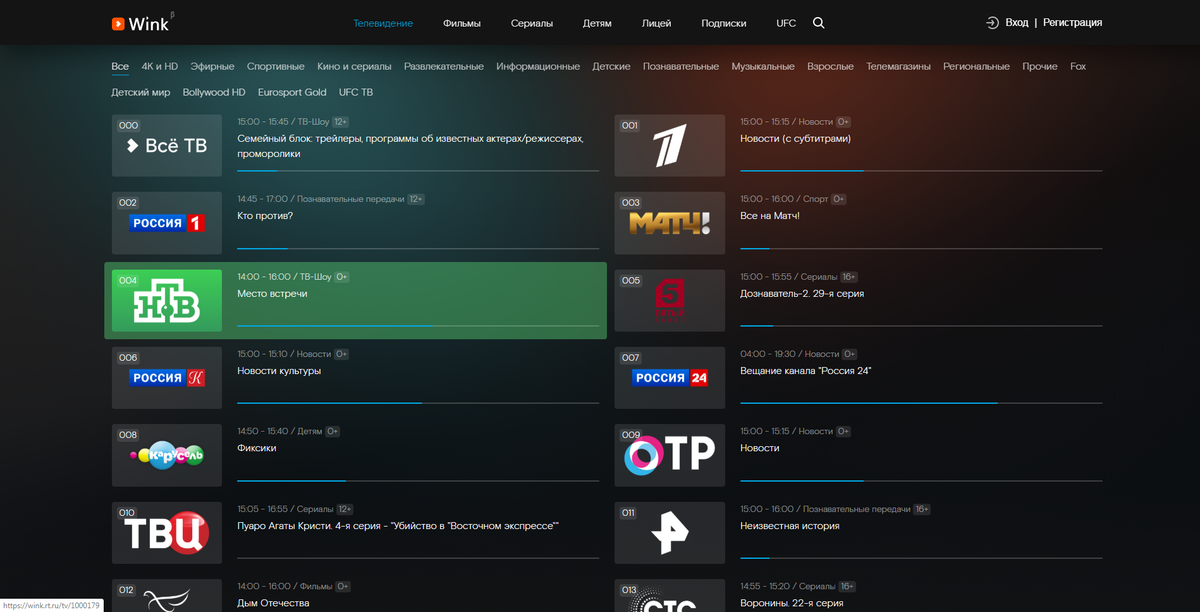This screenshot has height=612, width=1200.
Task: Go to Телевидение section
Action: pyautogui.click(x=383, y=23)
